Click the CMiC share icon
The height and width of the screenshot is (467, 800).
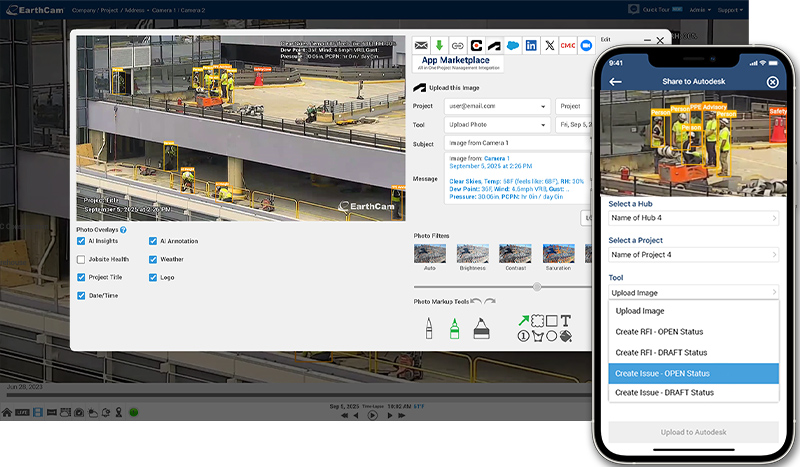click(x=568, y=45)
